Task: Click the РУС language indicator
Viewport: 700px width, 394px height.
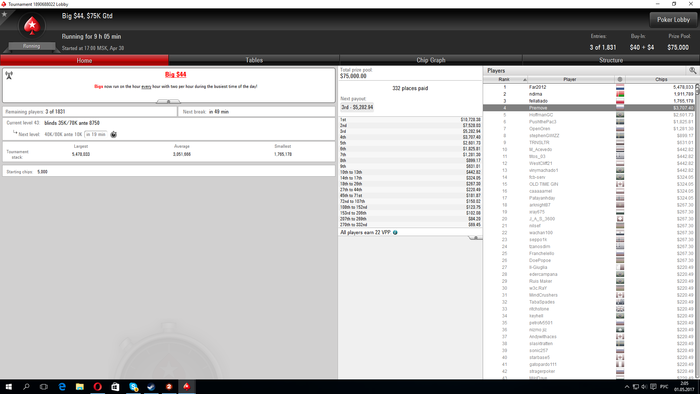Action: click(x=664, y=387)
